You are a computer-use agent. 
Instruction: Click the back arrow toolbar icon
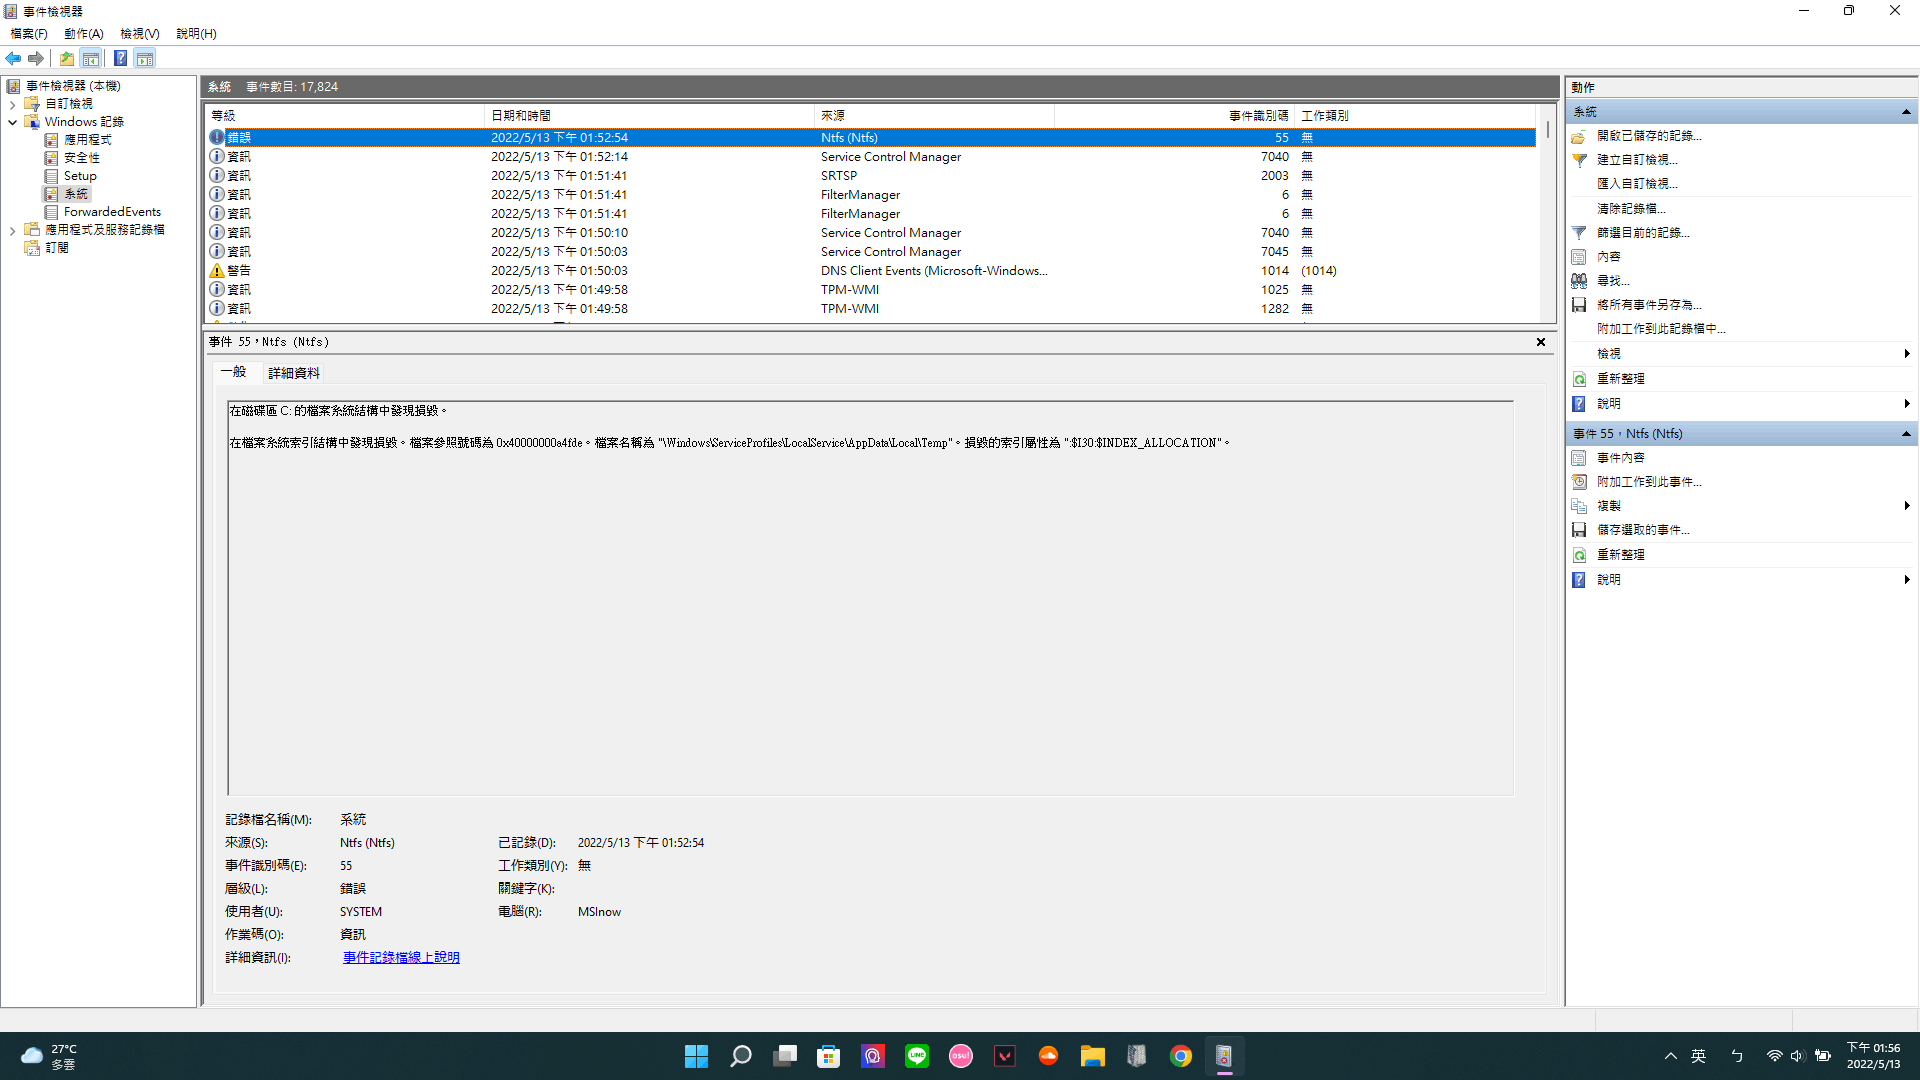(13, 58)
